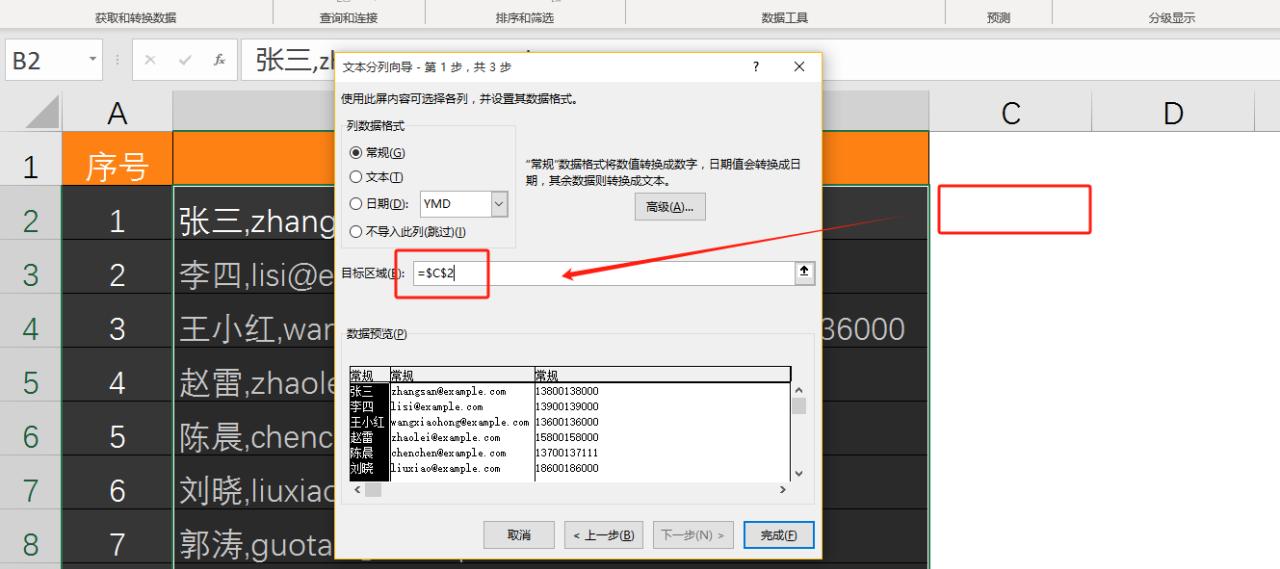This screenshot has height=569, width=1280.
Task: Select column A header
Action: [x=117, y=113]
